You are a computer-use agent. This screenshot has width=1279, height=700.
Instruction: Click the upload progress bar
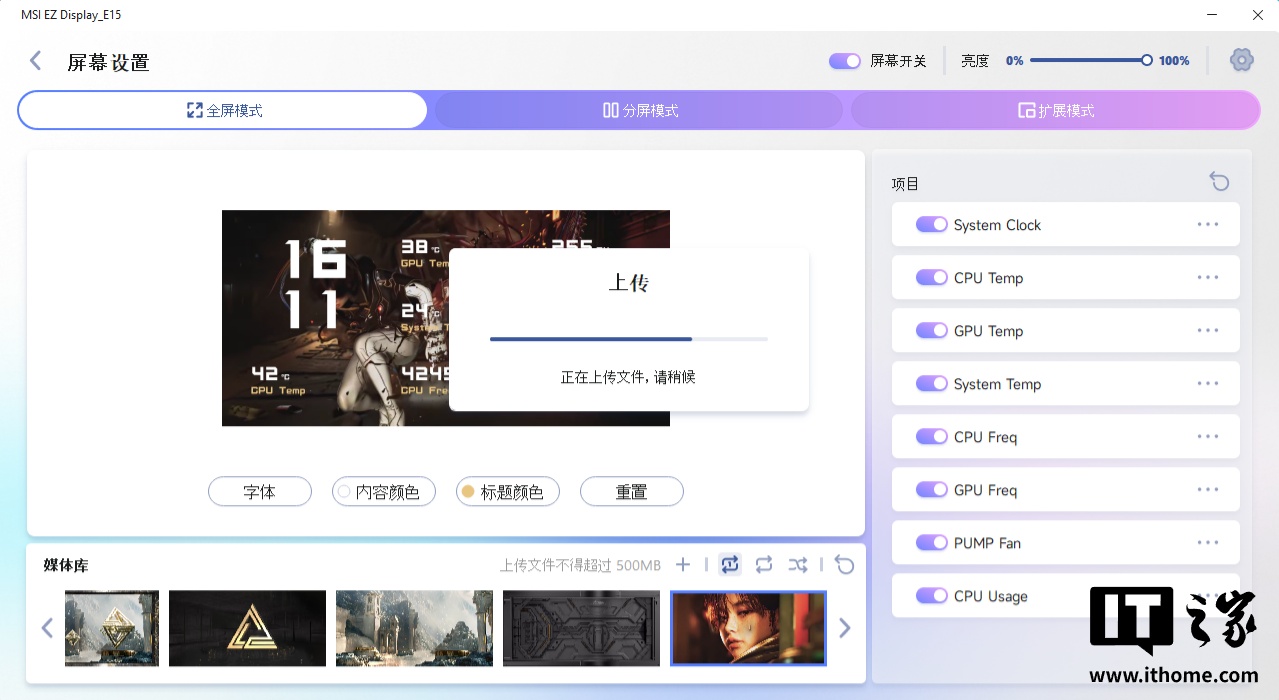point(629,339)
